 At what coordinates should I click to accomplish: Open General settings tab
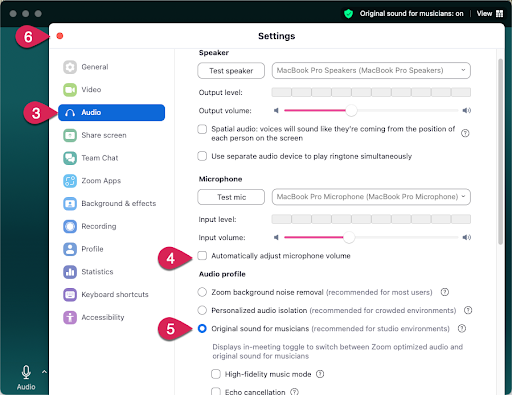[111, 67]
